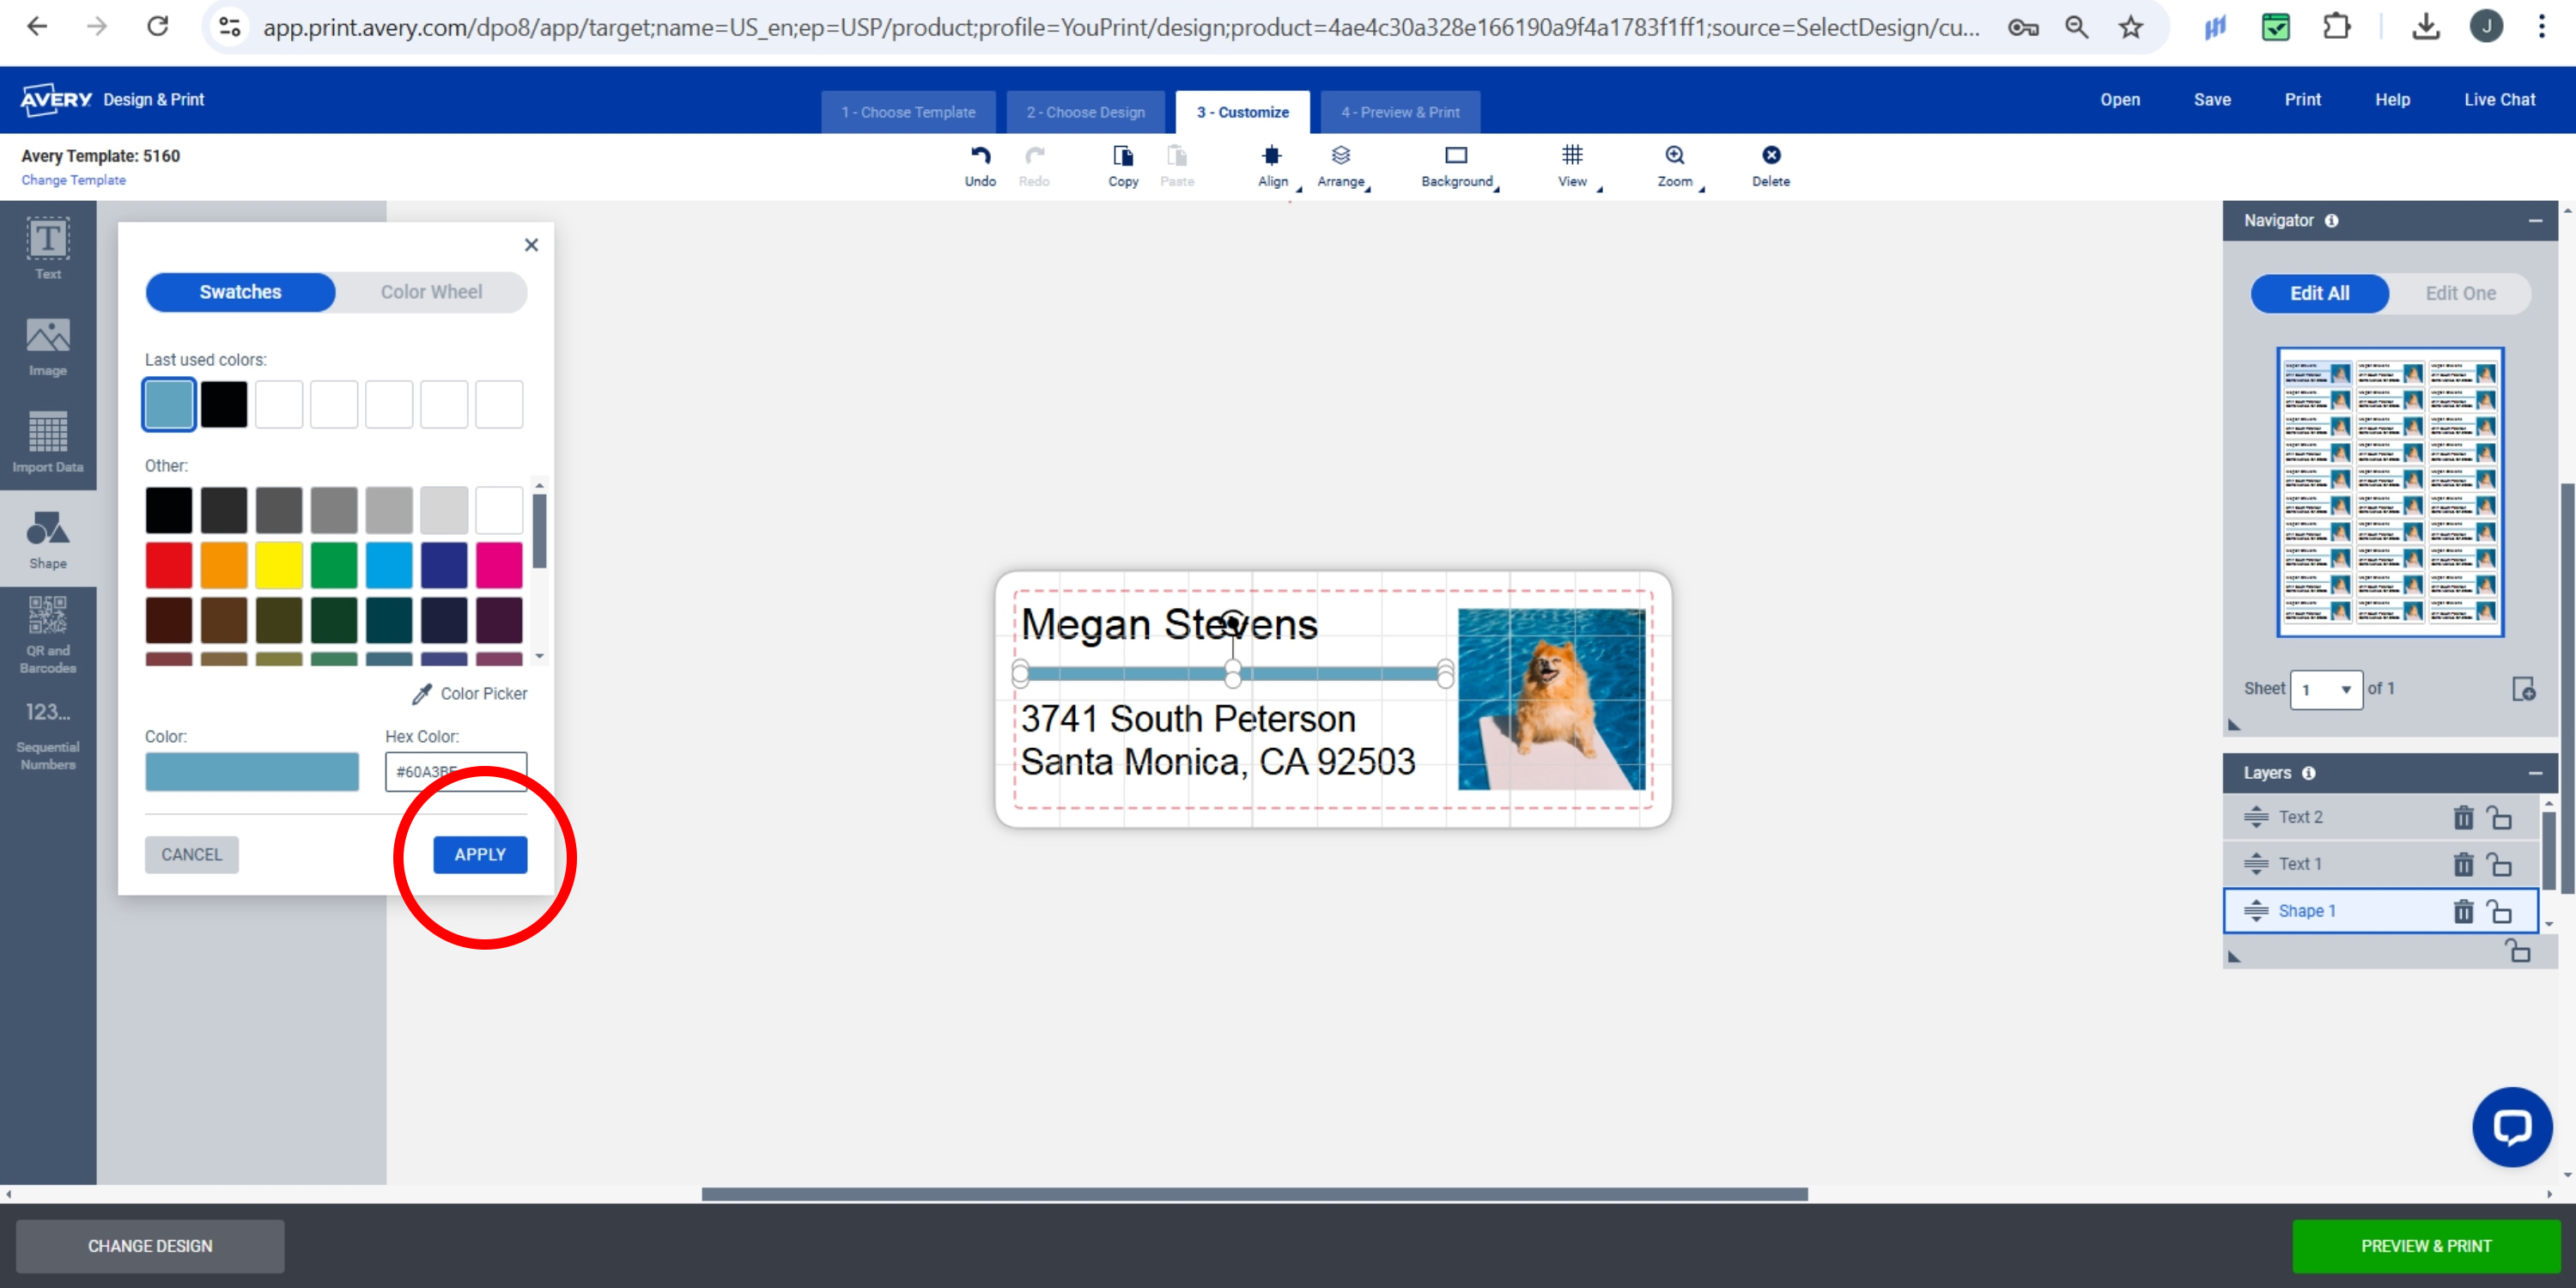Viewport: 2576px width, 1288px height.
Task: Click the APPLY button
Action: click(x=480, y=854)
